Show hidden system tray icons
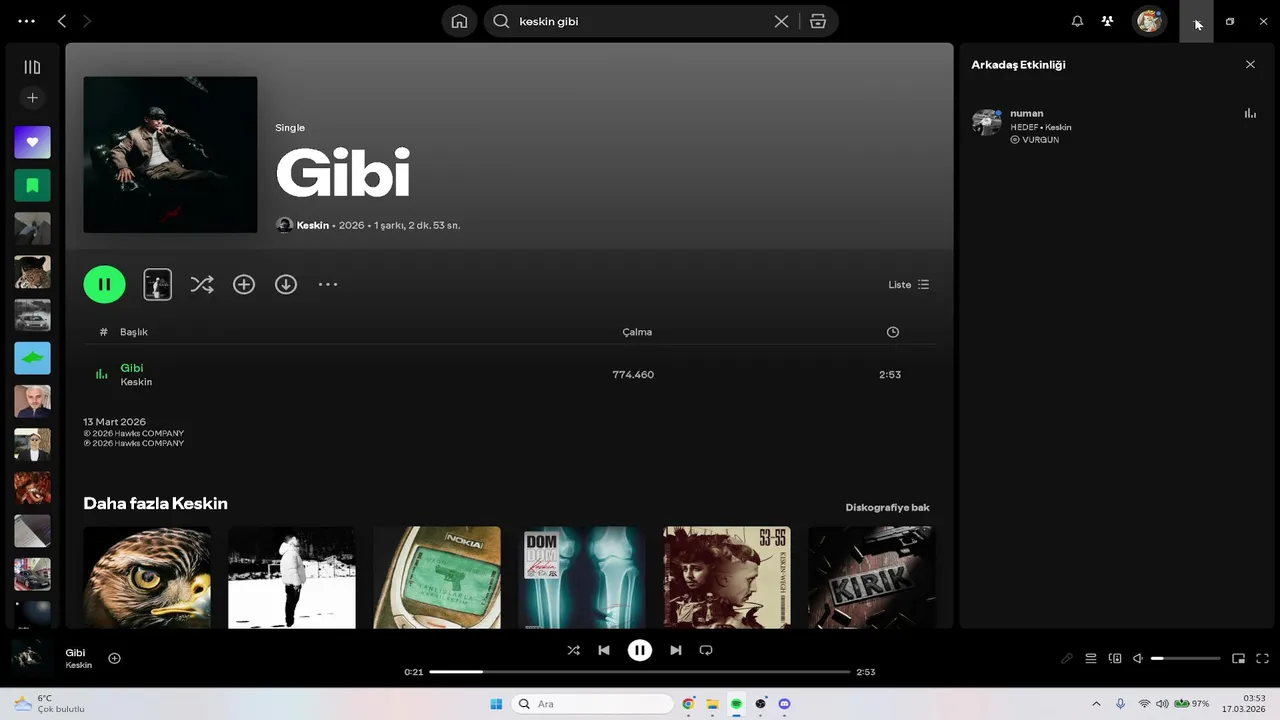This screenshot has height=720, width=1280. point(1096,704)
